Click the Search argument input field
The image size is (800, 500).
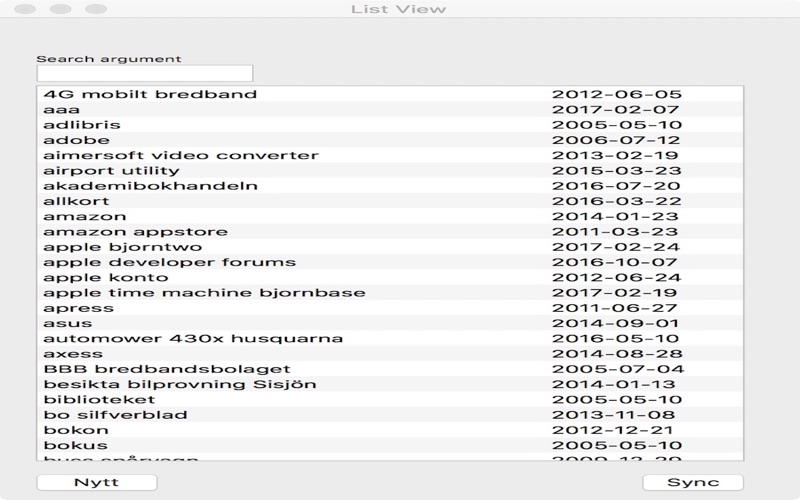click(x=145, y=73)
